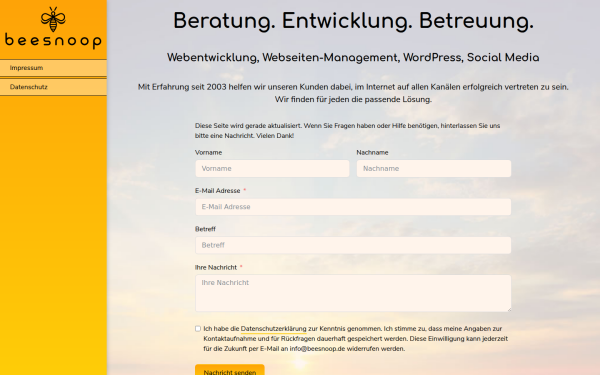Tick the privacy consent checkbox
This screenshot has height=375, width=600.
click(x=198, y=329)
